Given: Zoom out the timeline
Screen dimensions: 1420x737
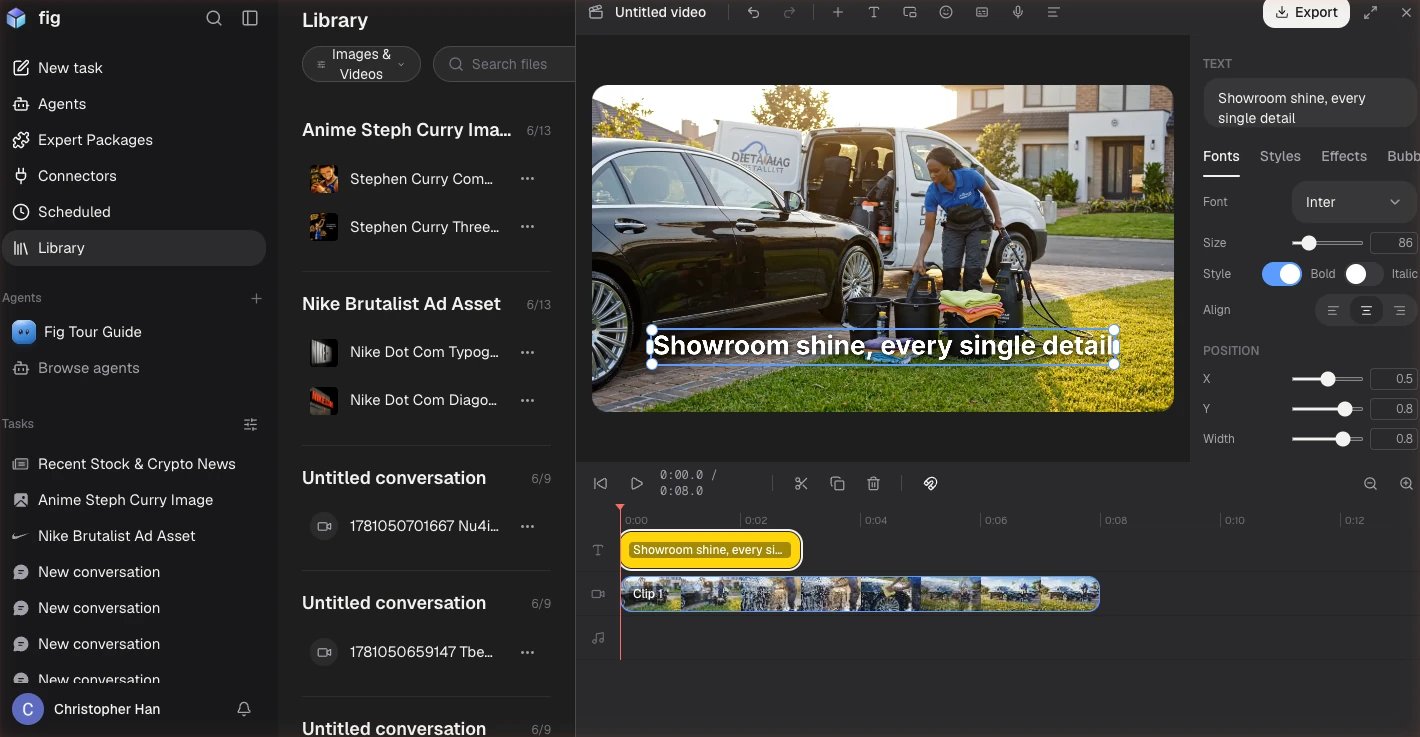Looking at the screenshot, I should click(1371, 483).
